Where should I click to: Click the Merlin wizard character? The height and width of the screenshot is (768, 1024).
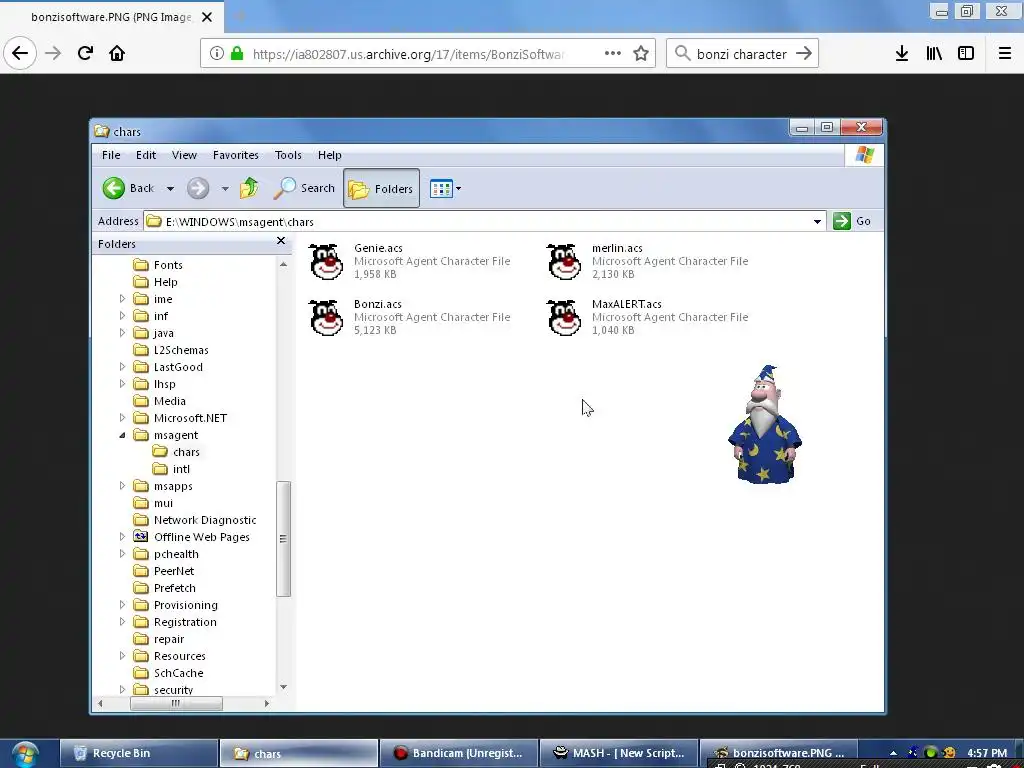764,424
